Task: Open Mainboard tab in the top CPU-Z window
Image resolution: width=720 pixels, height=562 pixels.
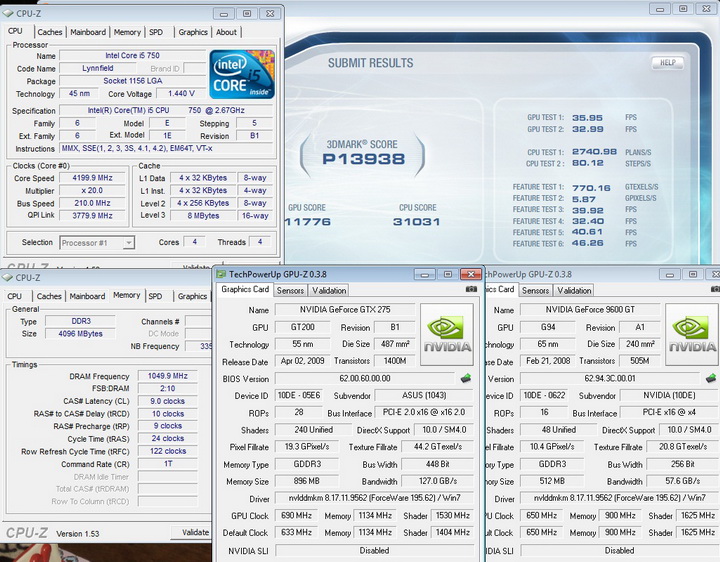Action: click(x=88, y=32)
